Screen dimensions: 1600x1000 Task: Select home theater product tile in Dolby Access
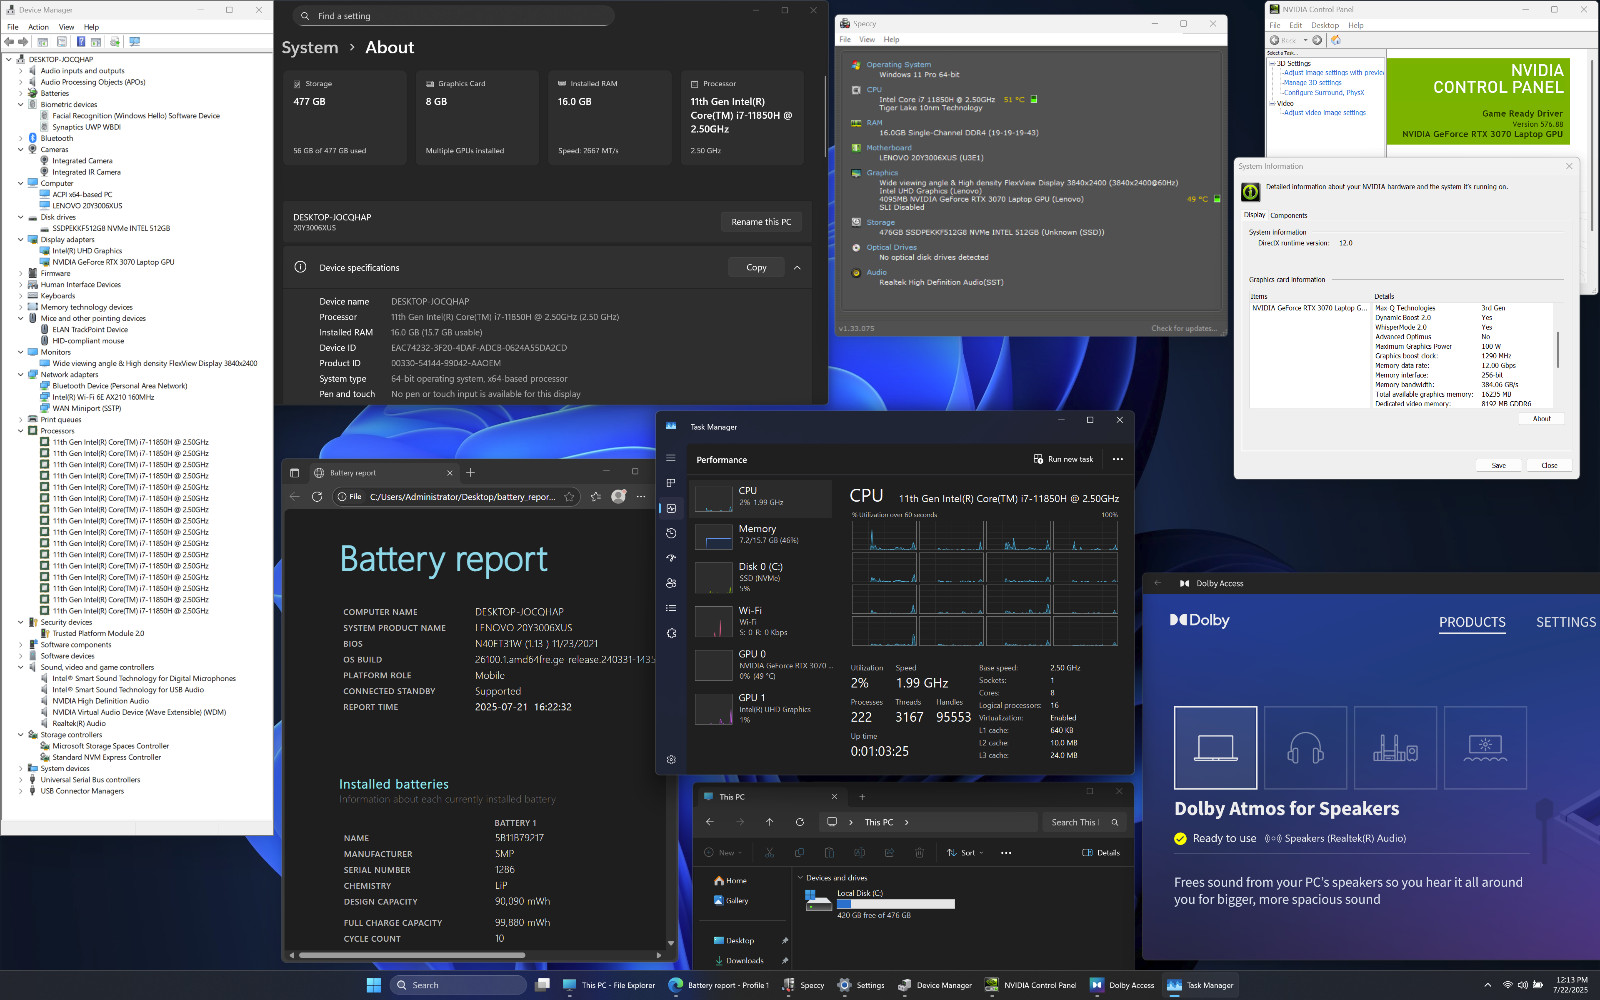click(1395, 748)
